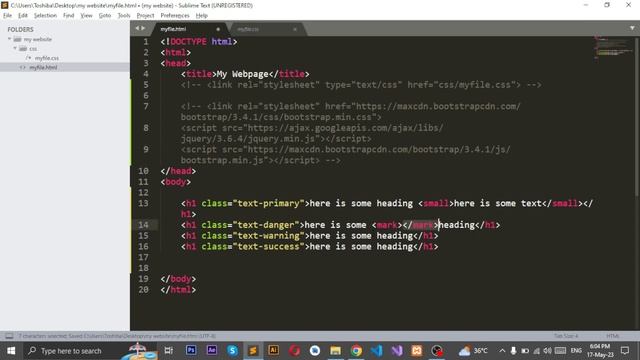Switch to the myfile.html tab
Screen dimensions: 640x360
[189, 29]
